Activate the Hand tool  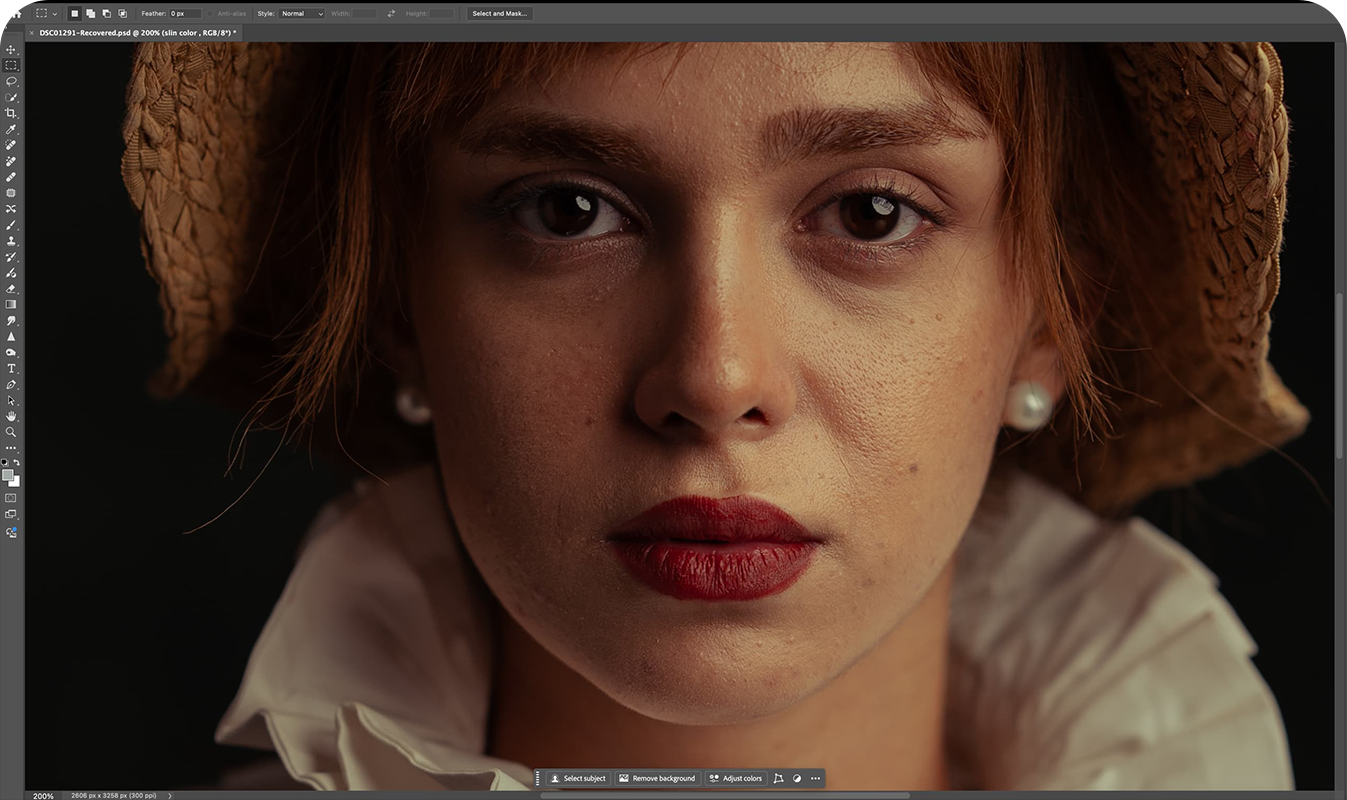click(11, 416)
